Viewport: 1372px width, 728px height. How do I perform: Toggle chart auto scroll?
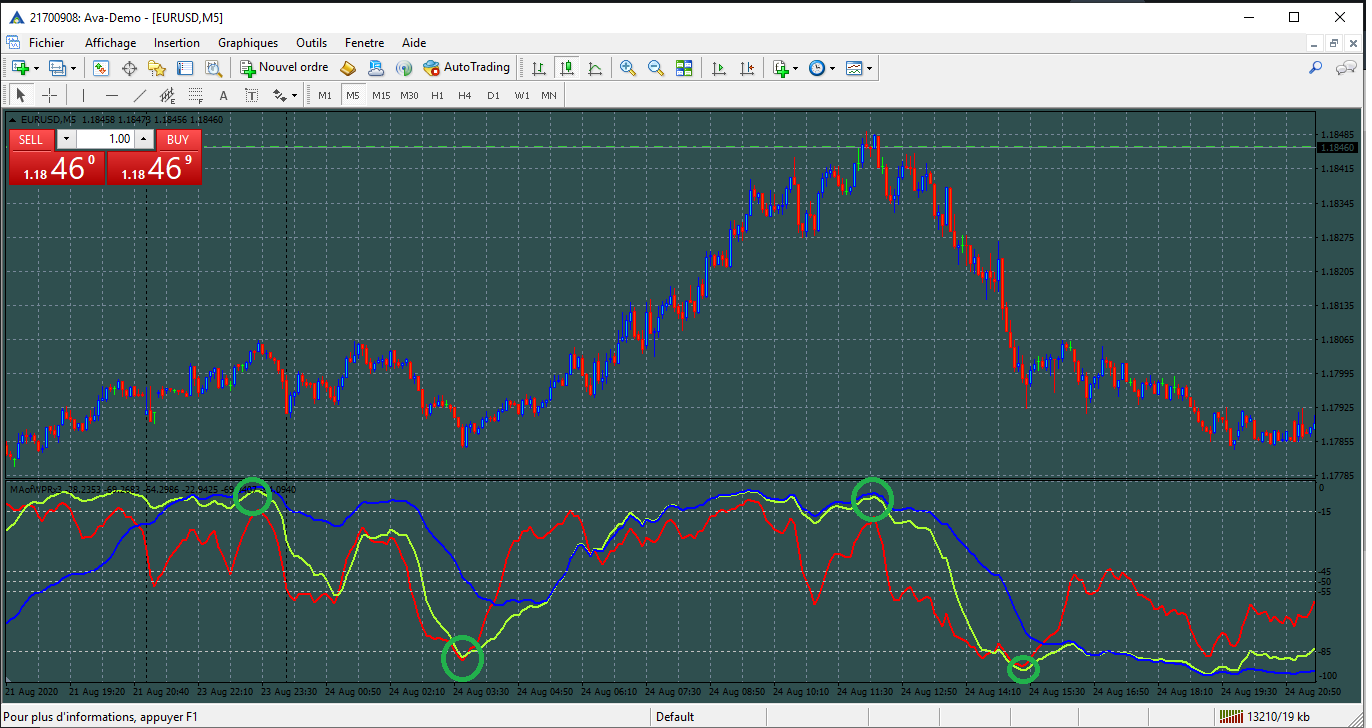click(x=719, y=68)
